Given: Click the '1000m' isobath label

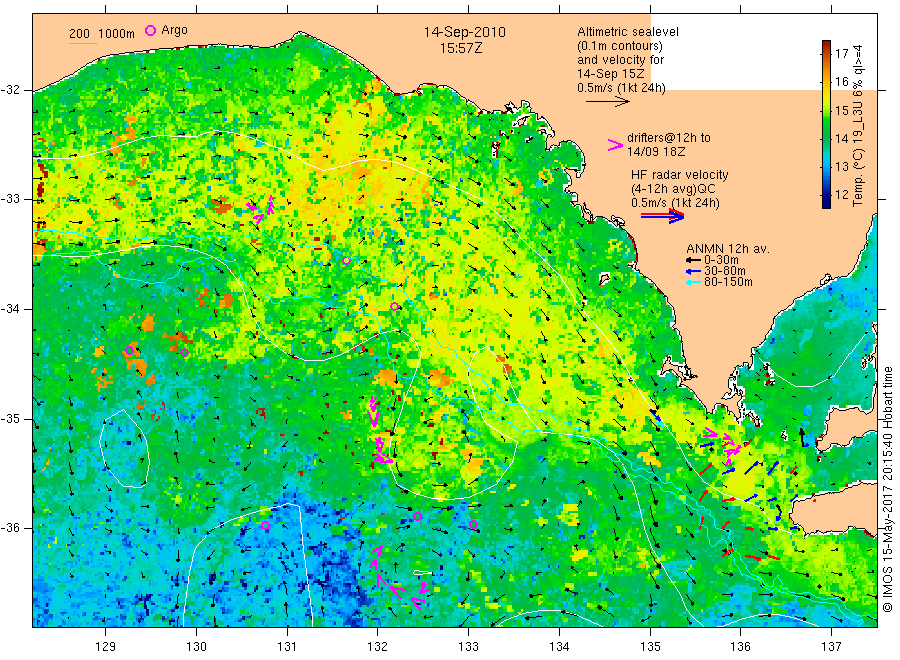Looking at the screenshot, I should point(117,34).
